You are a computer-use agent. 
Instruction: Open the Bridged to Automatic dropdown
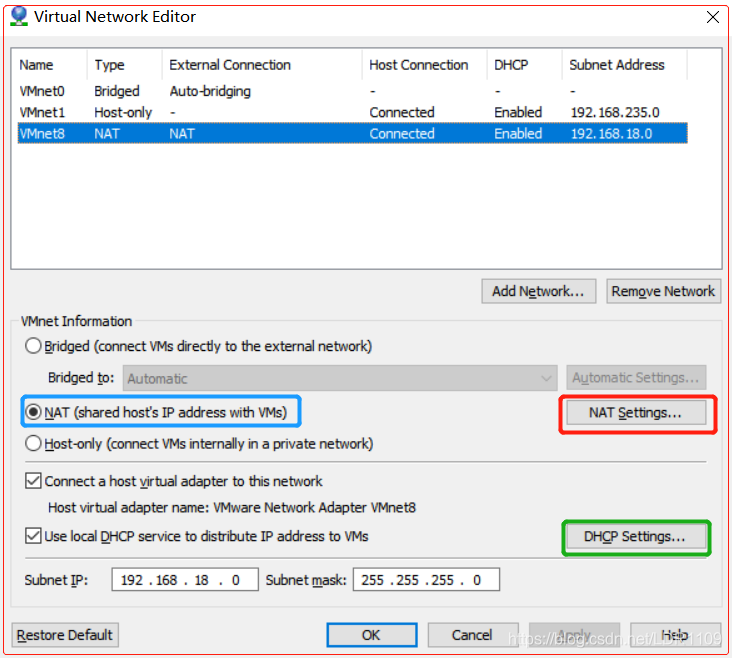[340, 378]
